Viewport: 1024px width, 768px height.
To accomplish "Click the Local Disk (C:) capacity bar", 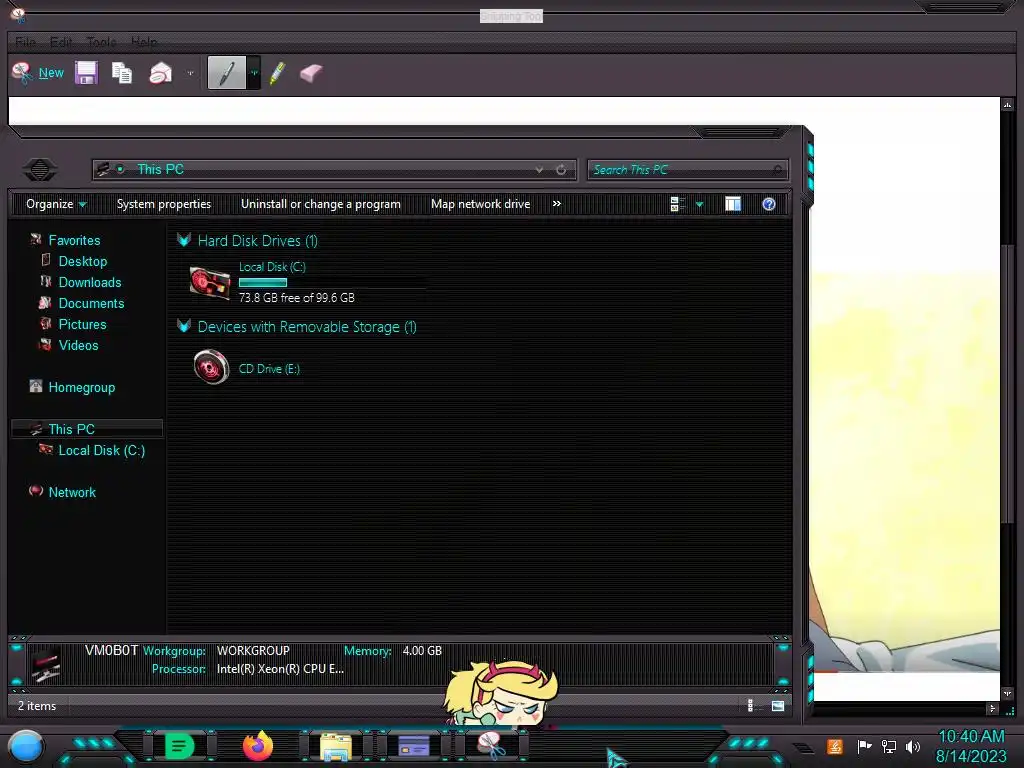I will [x=331, y=282].
